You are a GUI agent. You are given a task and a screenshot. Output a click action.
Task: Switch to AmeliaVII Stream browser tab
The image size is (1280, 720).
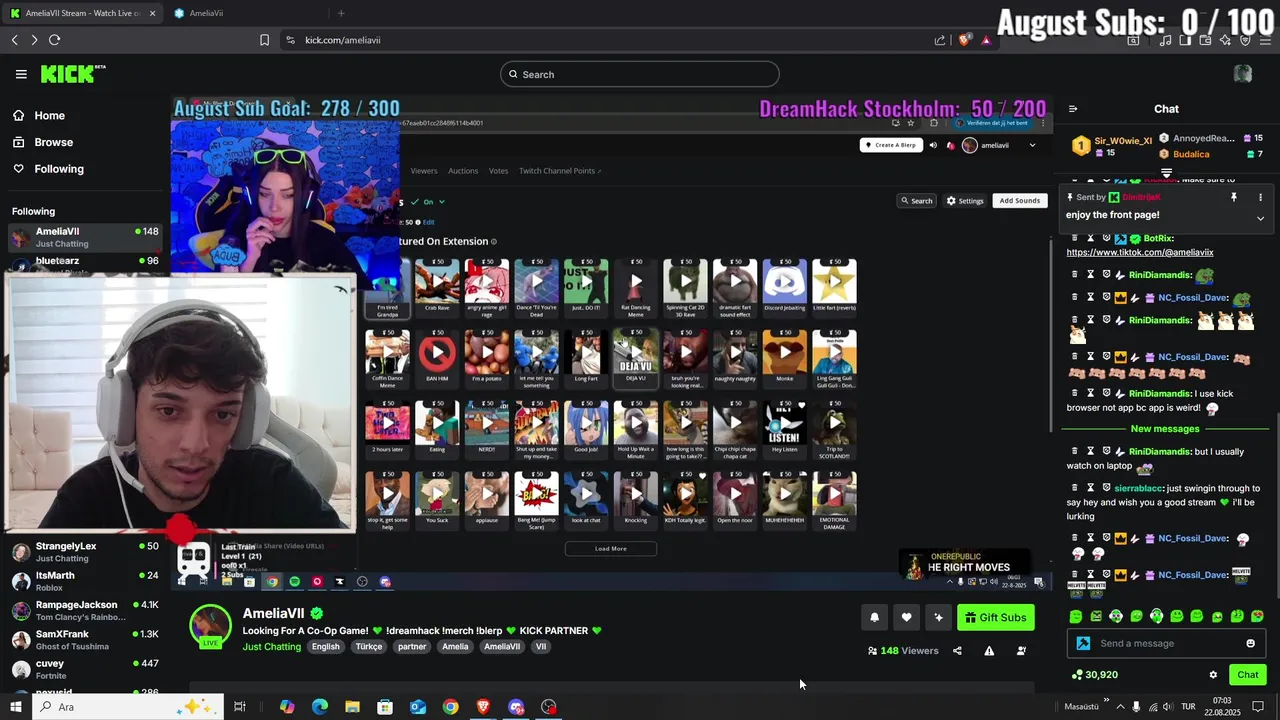[82, 13]
